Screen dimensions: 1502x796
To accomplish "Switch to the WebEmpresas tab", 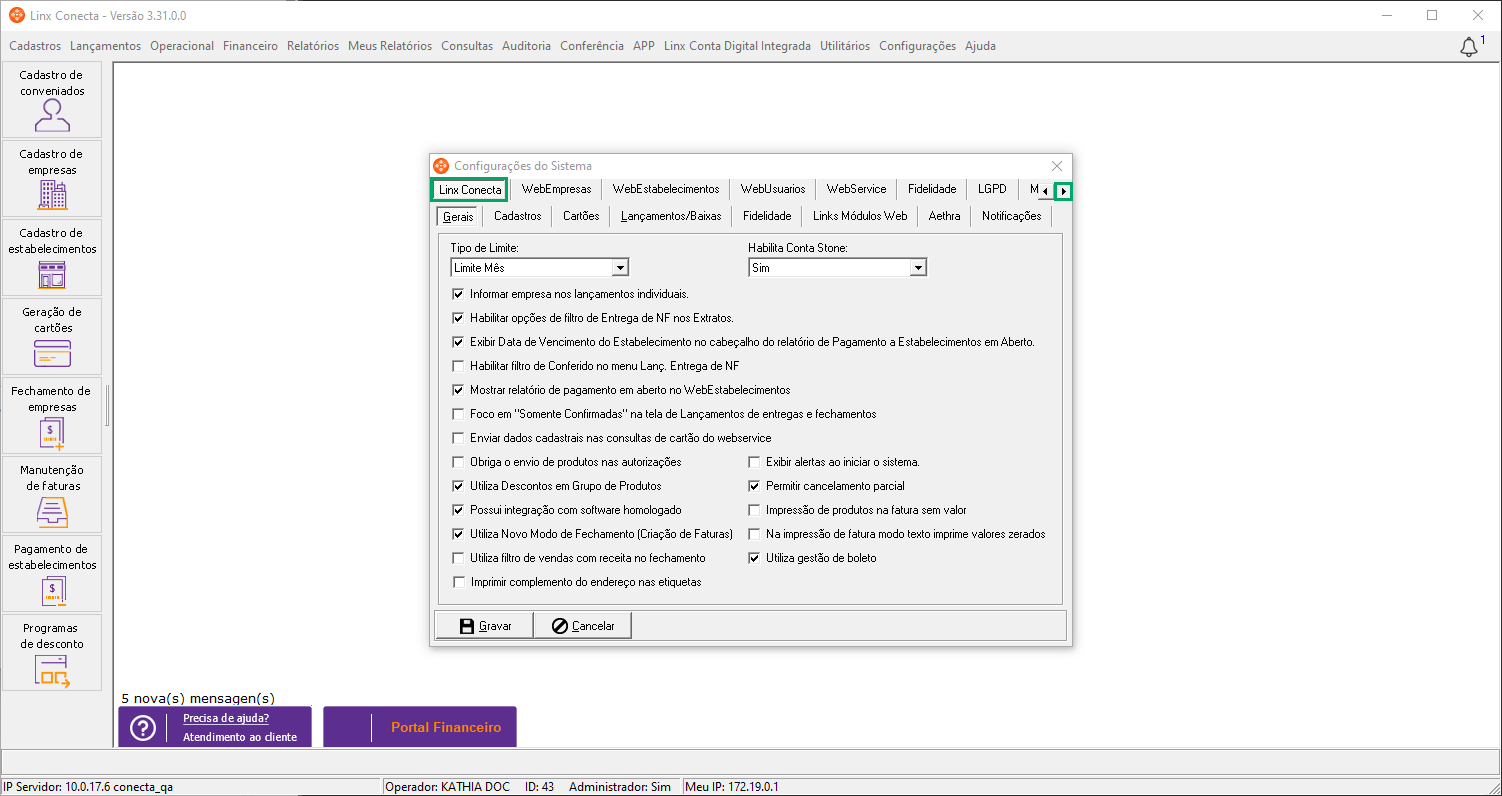I will coord(556,189).
